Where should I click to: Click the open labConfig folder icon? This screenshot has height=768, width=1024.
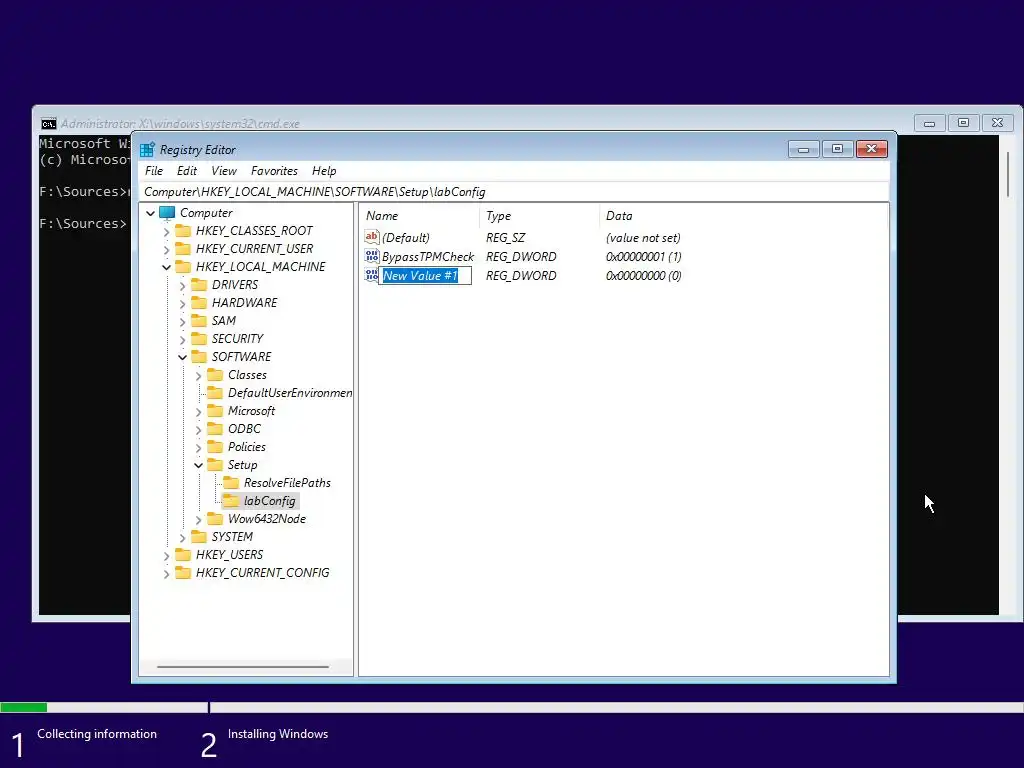[x=231, y=501]
